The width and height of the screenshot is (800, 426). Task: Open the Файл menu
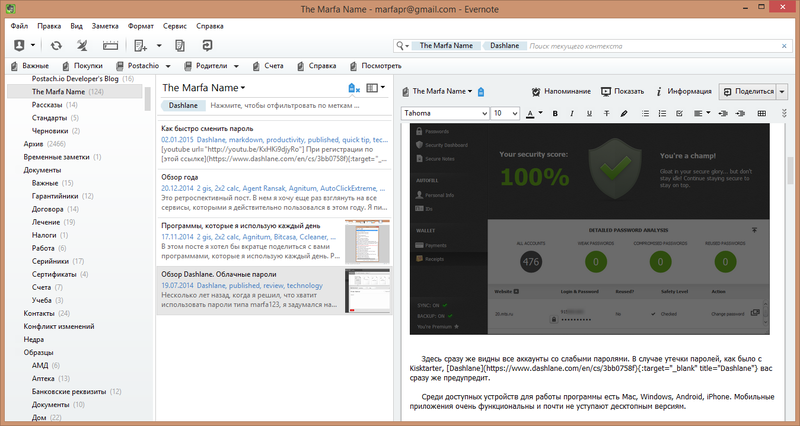pyautogui.click(x=19, y=26)
